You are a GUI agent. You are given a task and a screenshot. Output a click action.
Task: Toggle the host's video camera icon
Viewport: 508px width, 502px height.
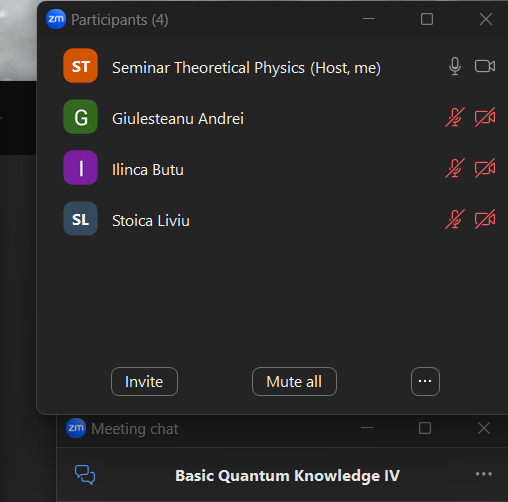pyautogui.click(x=485, y=66)
